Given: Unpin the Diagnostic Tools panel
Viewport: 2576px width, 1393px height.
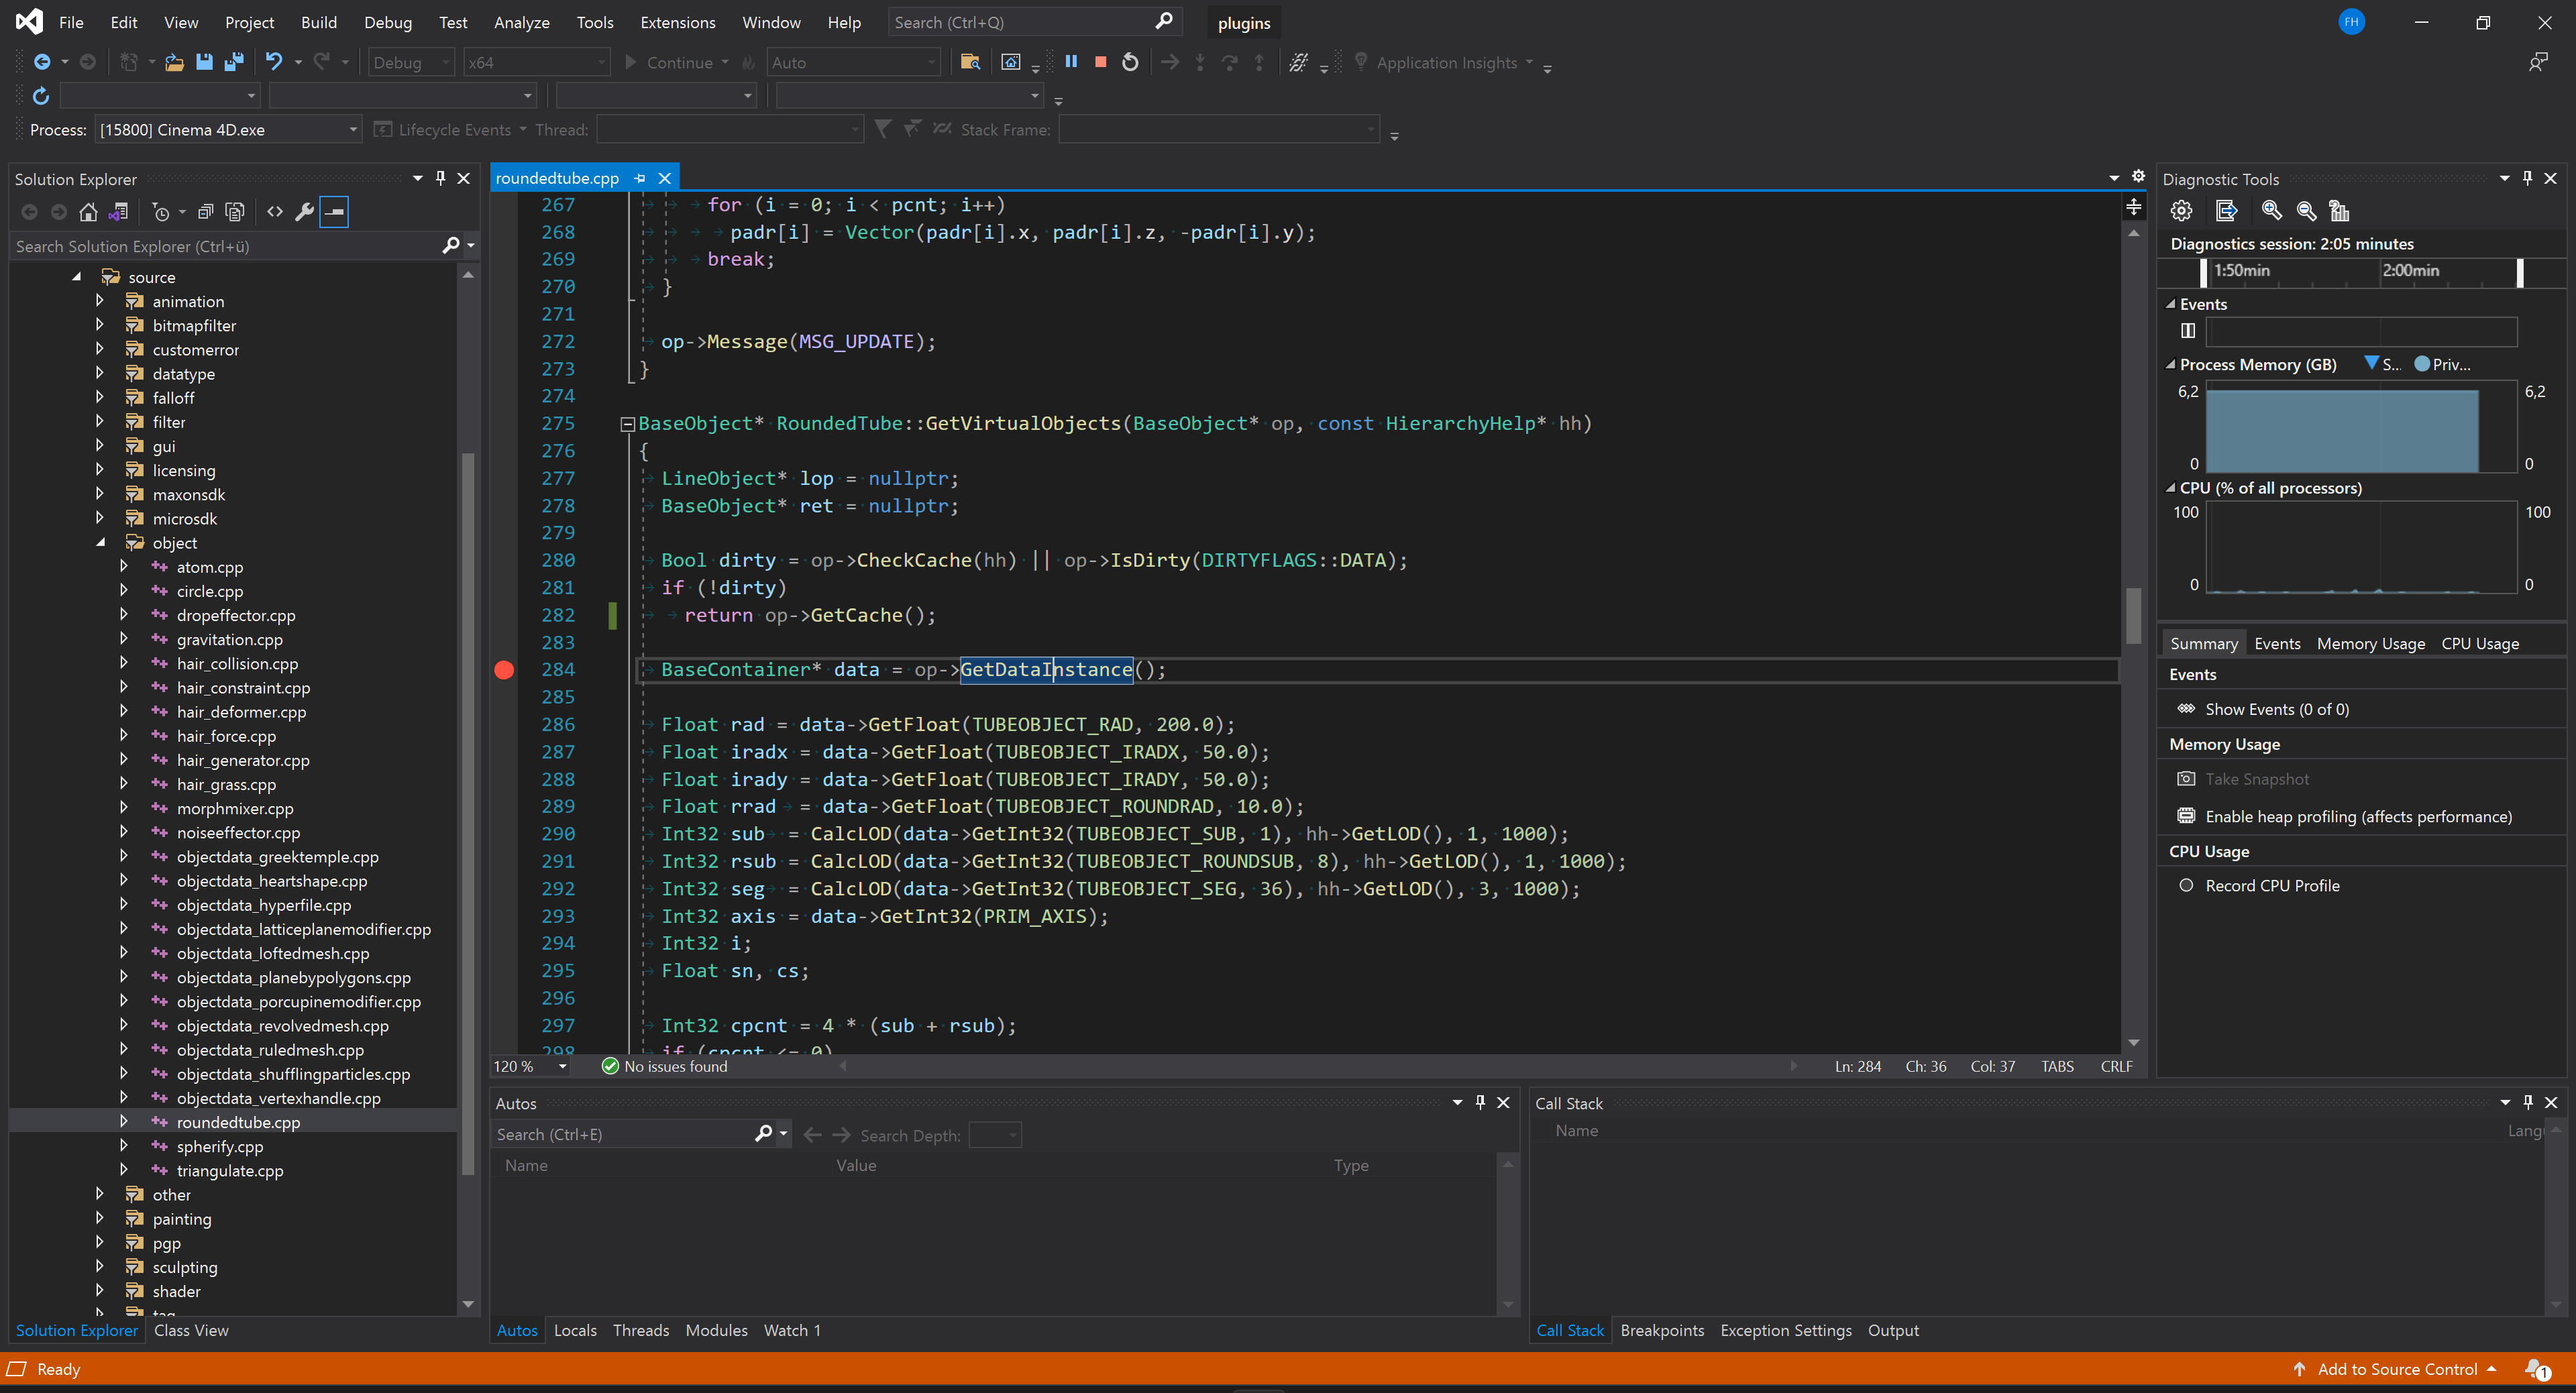Looking at the screenshot, I should (x=2527, y=178).
